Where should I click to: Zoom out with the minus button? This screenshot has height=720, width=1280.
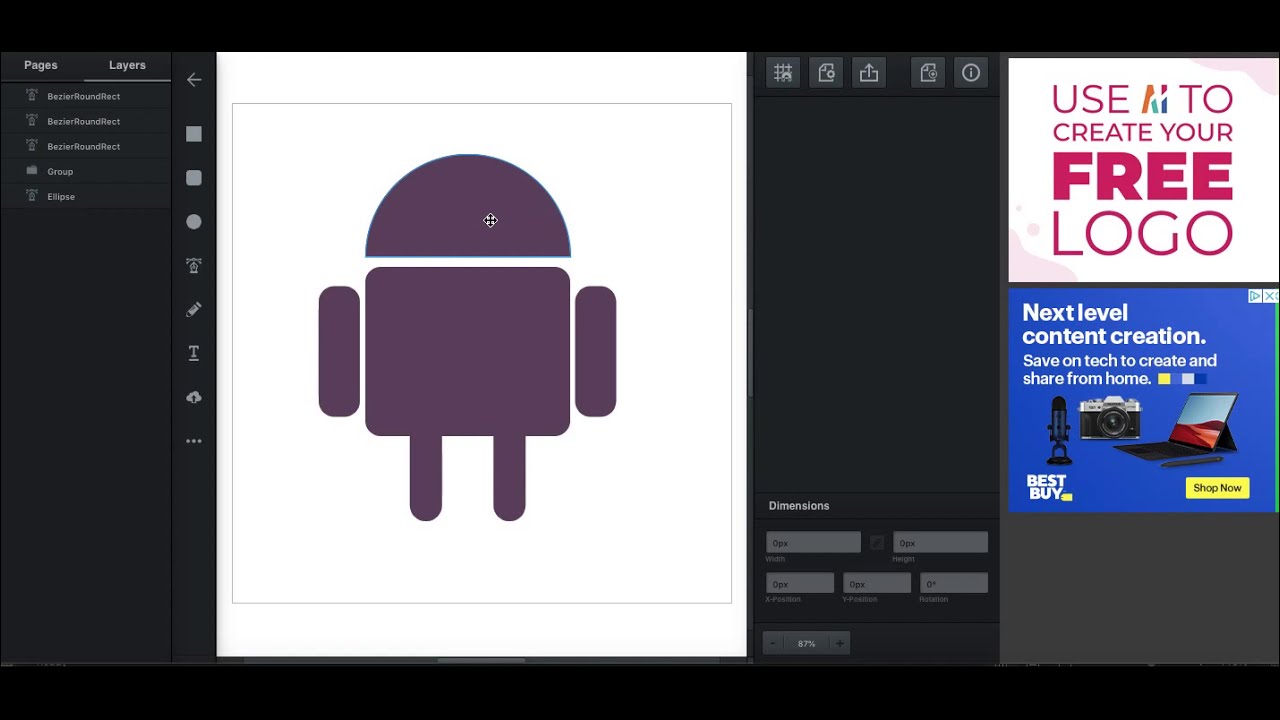tap(773, 644)
